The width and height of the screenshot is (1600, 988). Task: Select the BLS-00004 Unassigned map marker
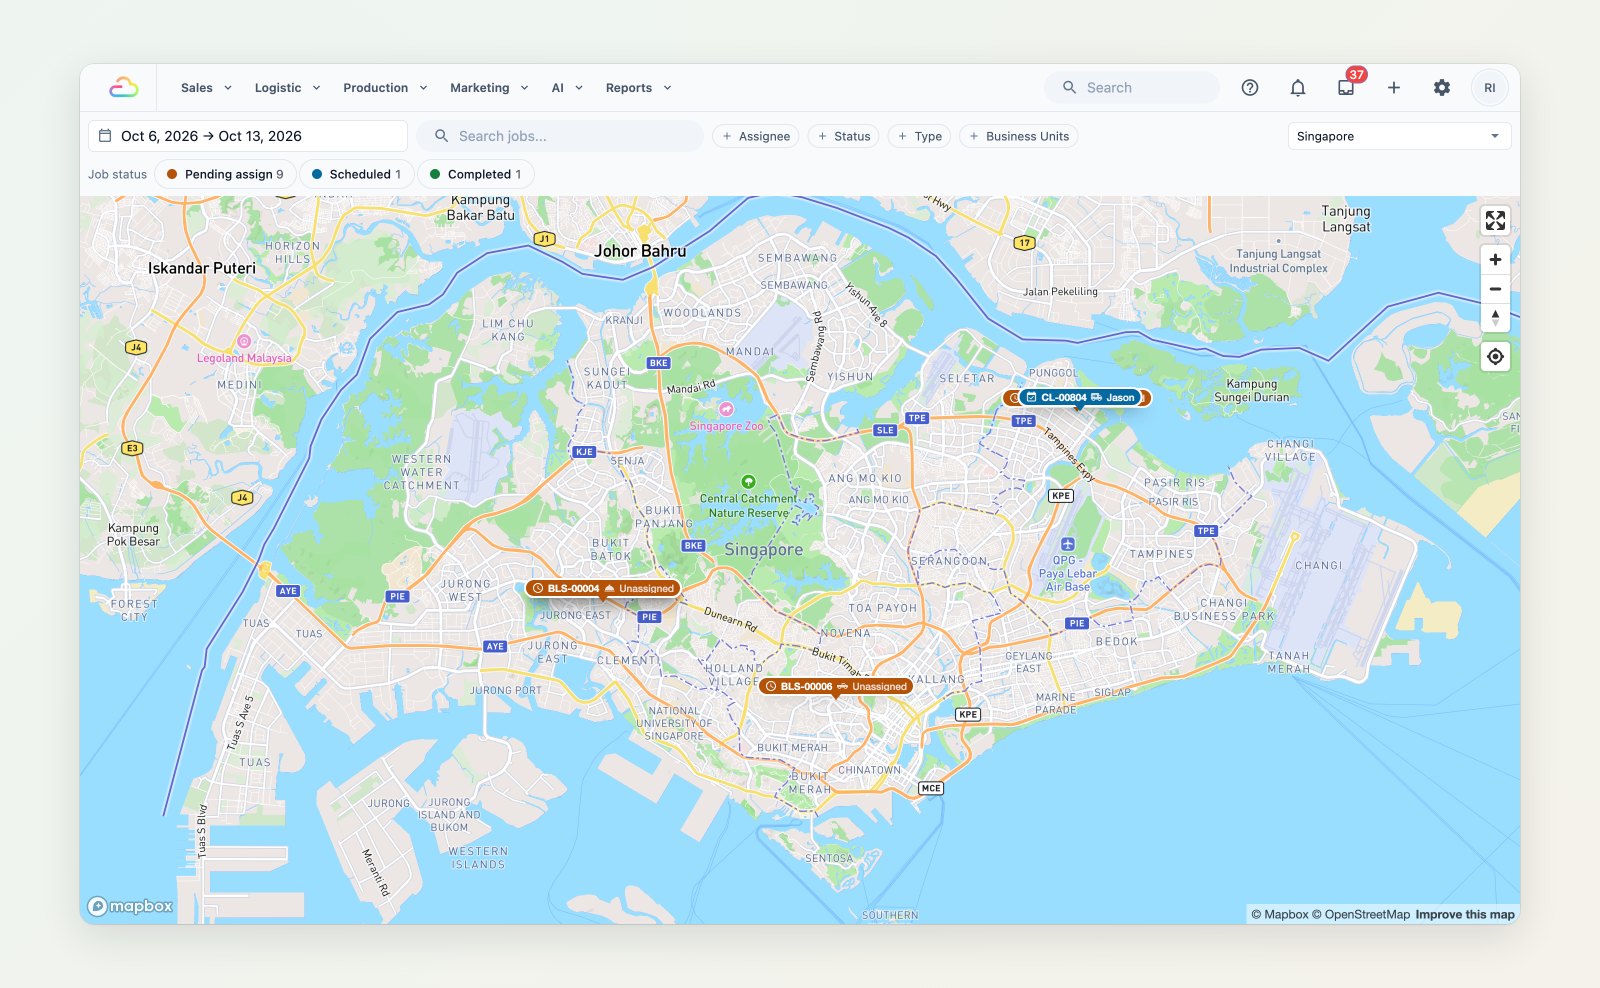603,589
